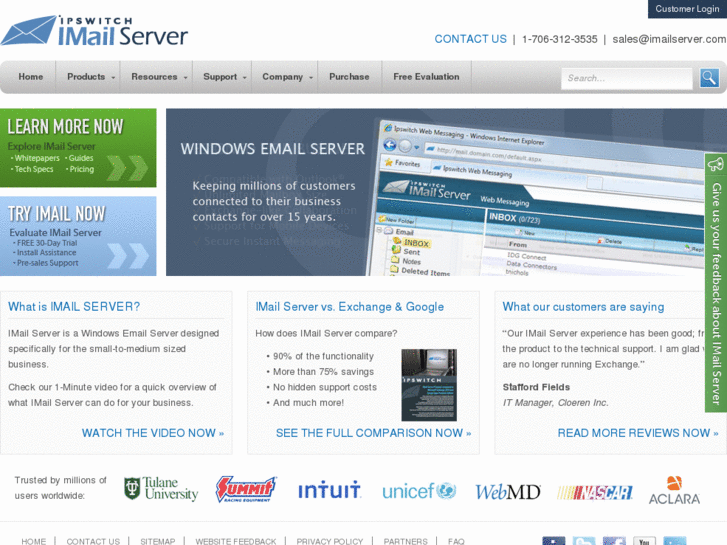Click 'What our customers are saying' heading
The image size is (727, 545).
(x=583, y=307)
